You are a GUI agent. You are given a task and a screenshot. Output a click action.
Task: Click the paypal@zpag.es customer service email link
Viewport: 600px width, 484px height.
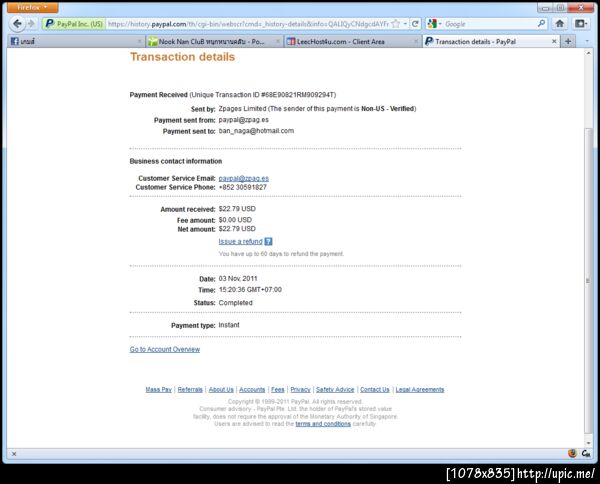click(244, 178)
